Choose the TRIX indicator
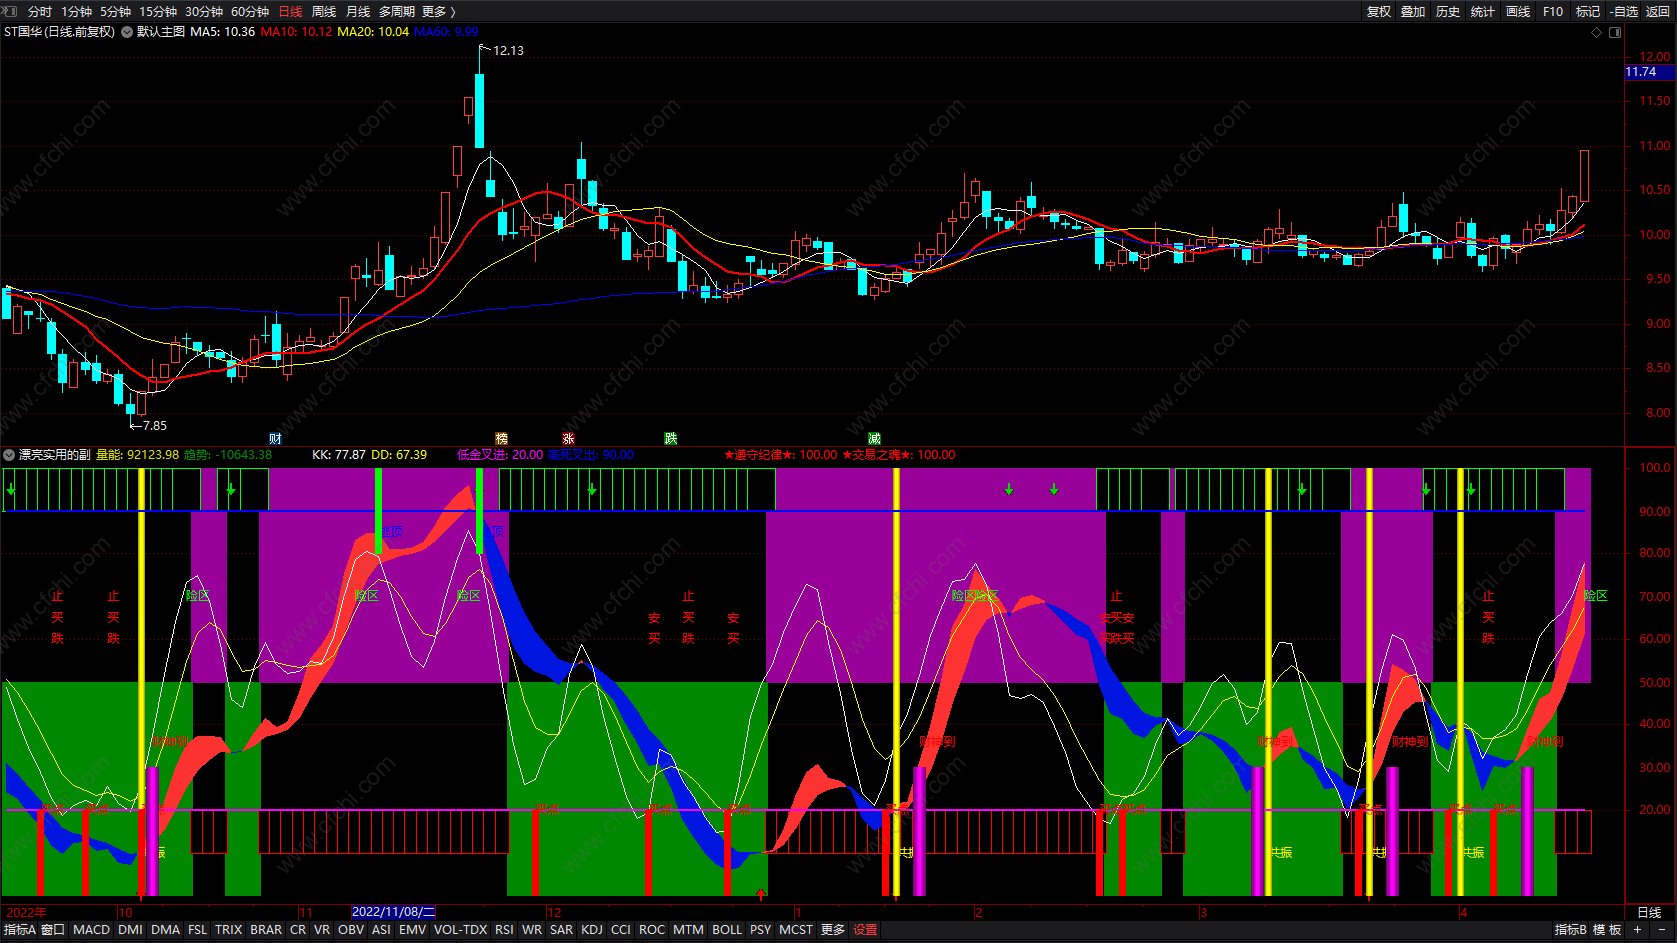1677x943 pixels. click(229, 930)
